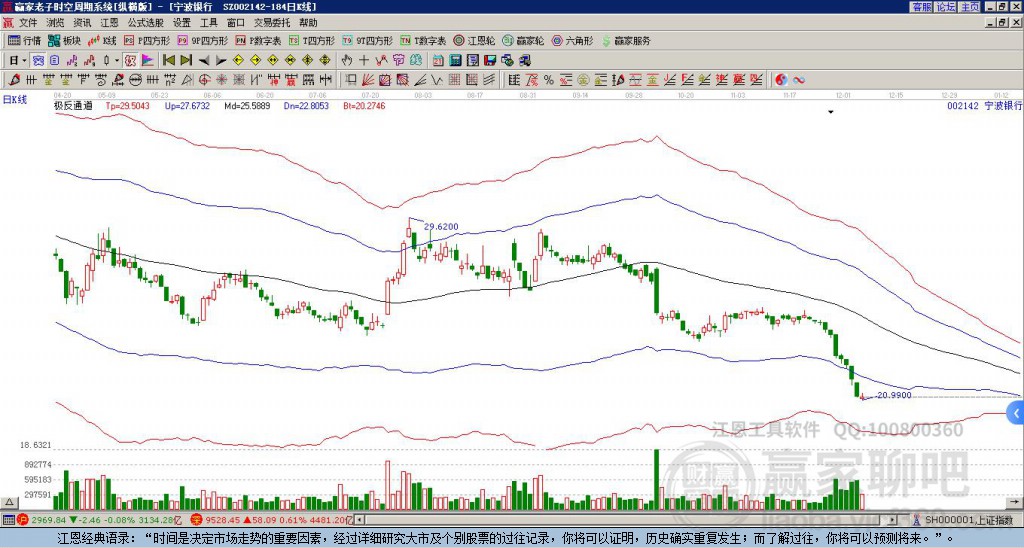Click horizontal scrollbar right arrow
Screen dimensions: 1024x548
pos(893,520)
